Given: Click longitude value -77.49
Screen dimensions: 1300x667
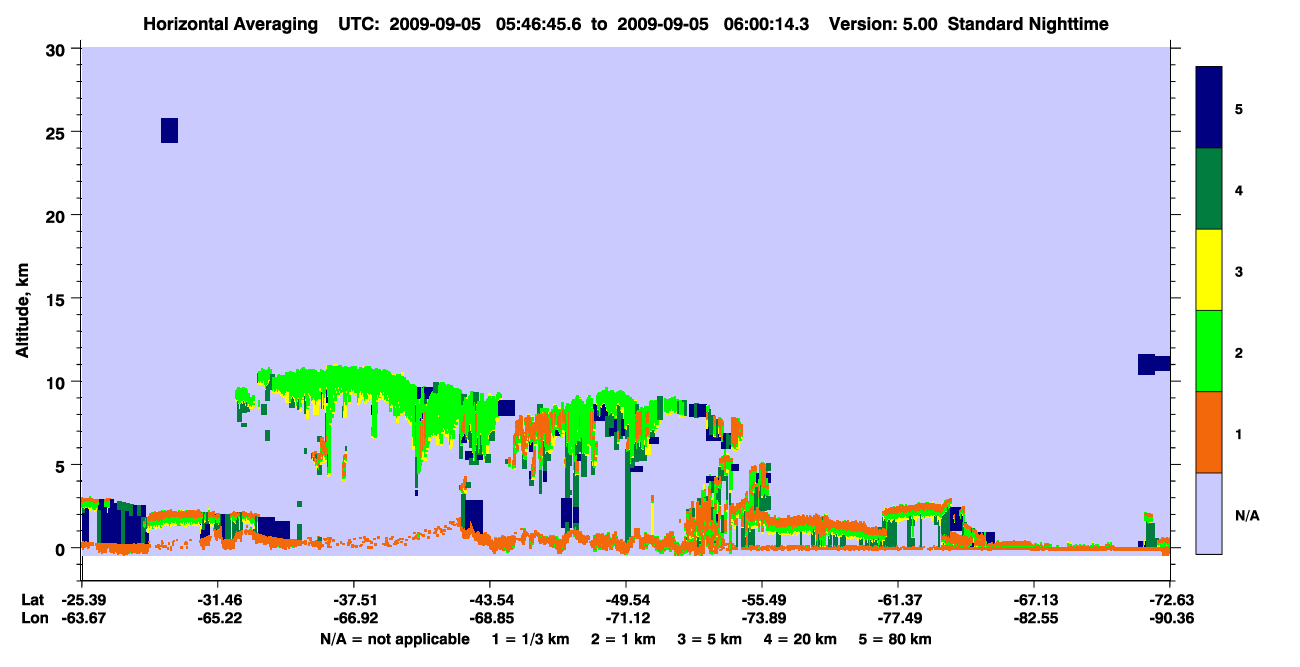Looking at the screenshot, I should 898,619.
